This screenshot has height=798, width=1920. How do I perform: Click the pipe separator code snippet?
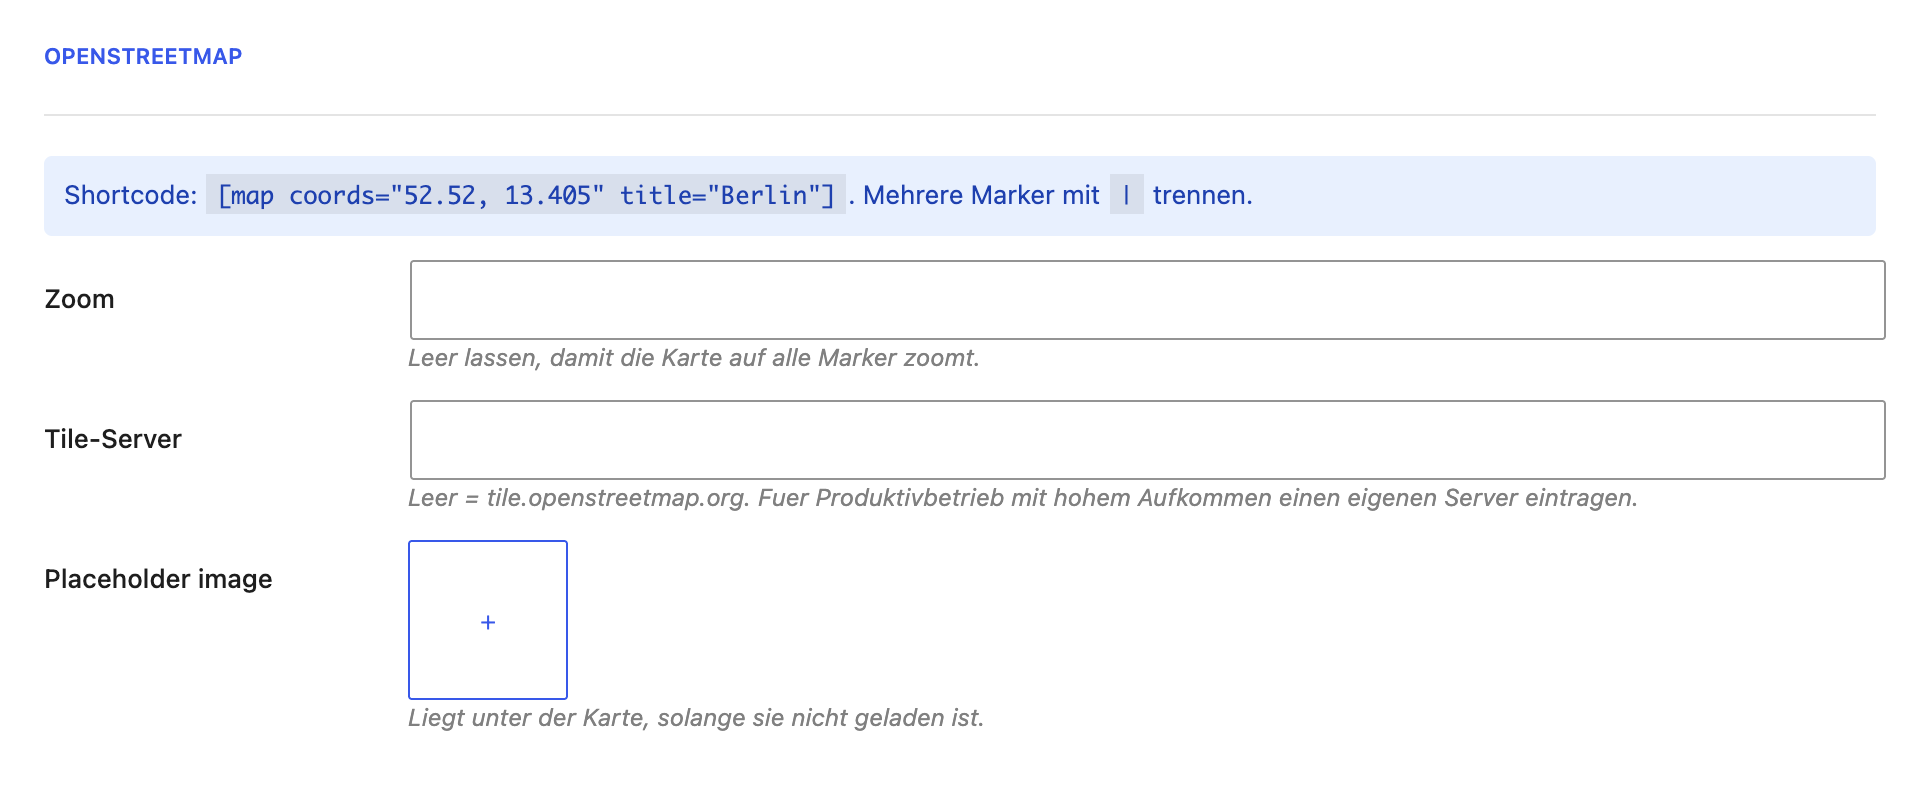1126,195
